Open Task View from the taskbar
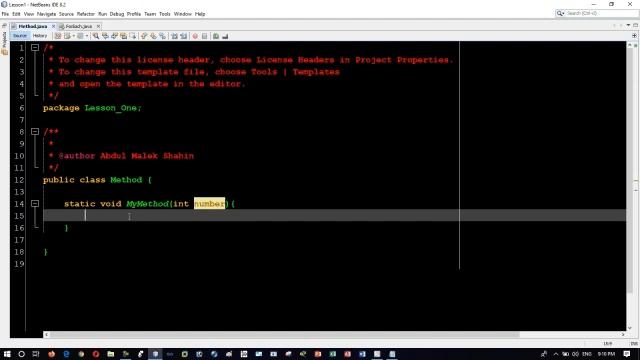This screenshot has height=360, width=640. coord(36,354)
